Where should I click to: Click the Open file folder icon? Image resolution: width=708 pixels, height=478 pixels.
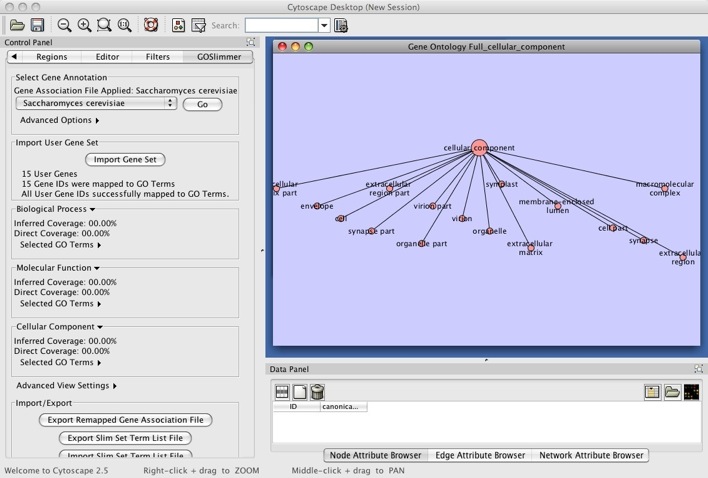[17, 24]
